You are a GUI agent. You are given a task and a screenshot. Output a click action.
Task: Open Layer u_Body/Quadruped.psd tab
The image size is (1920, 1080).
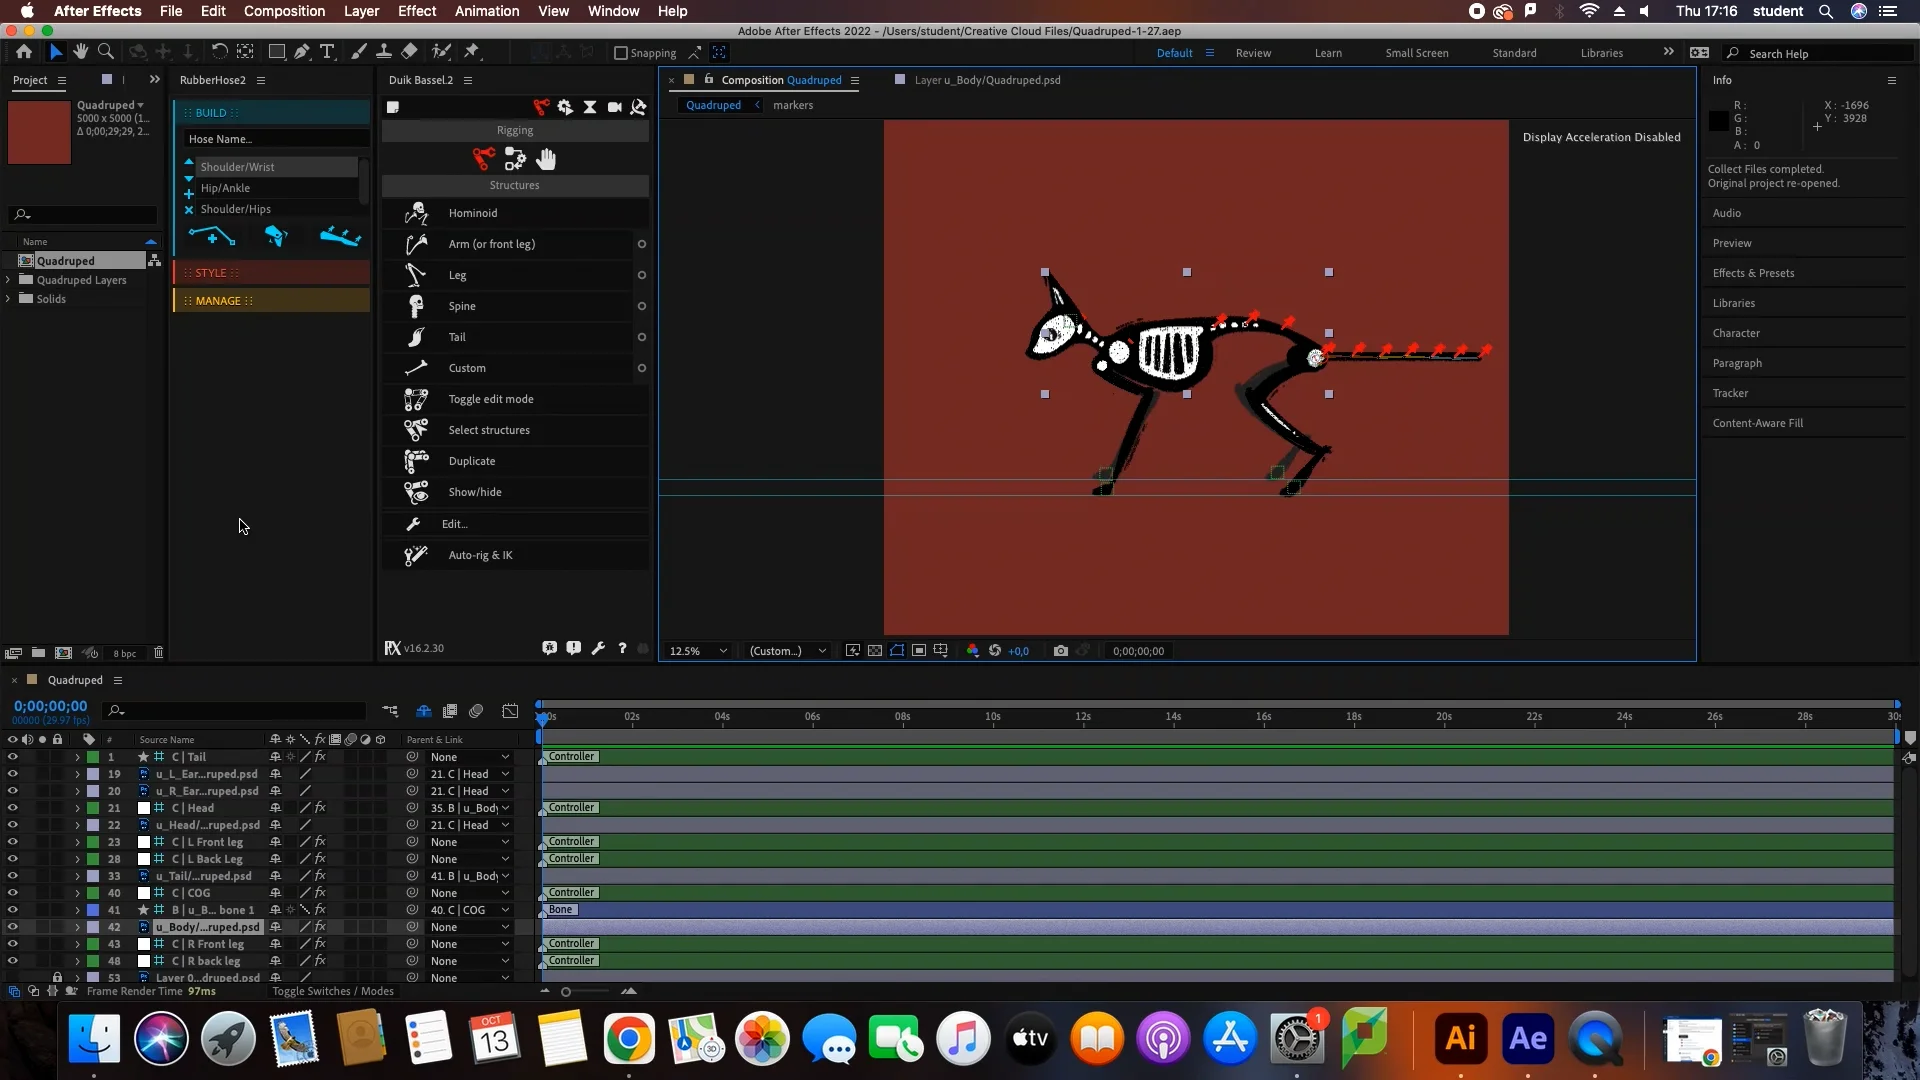click(987, 80)
